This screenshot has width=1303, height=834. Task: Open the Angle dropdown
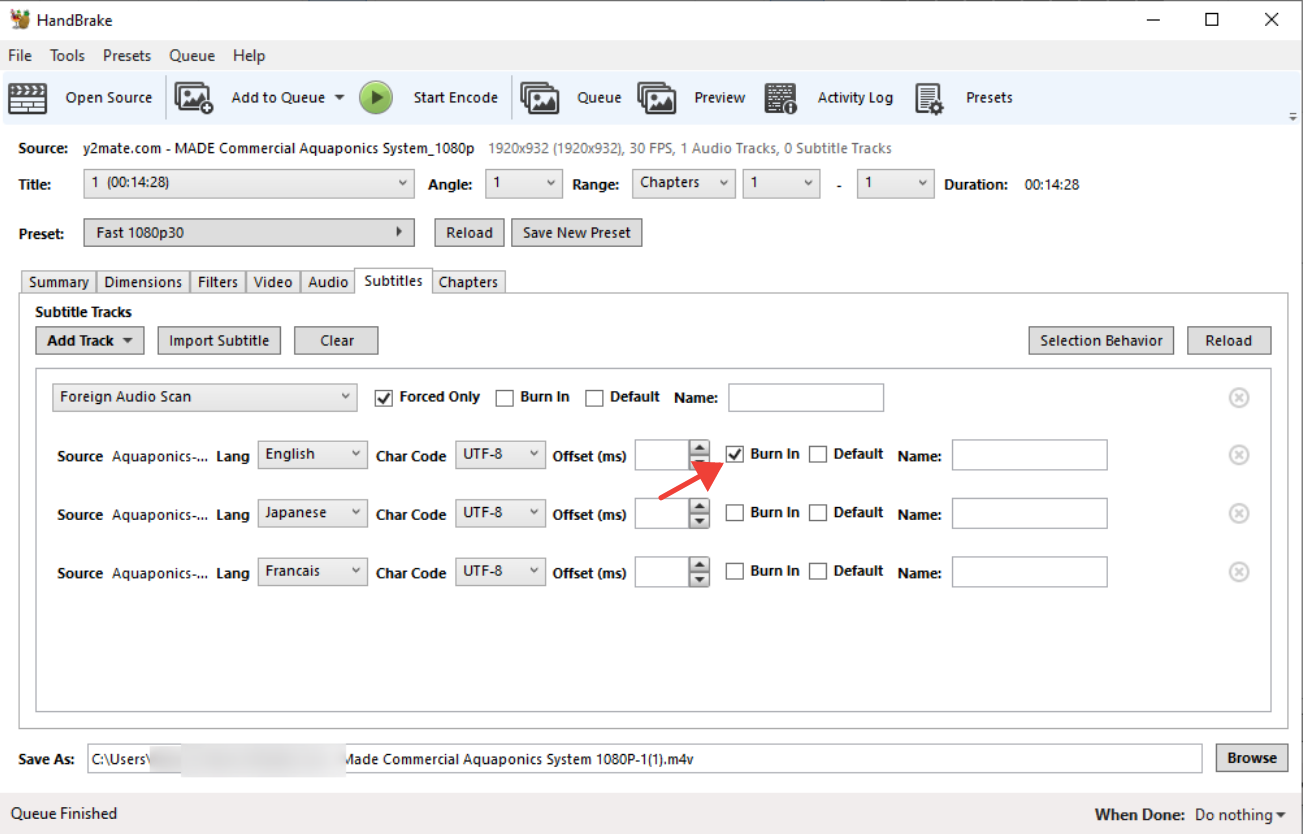tap(524, 183)
